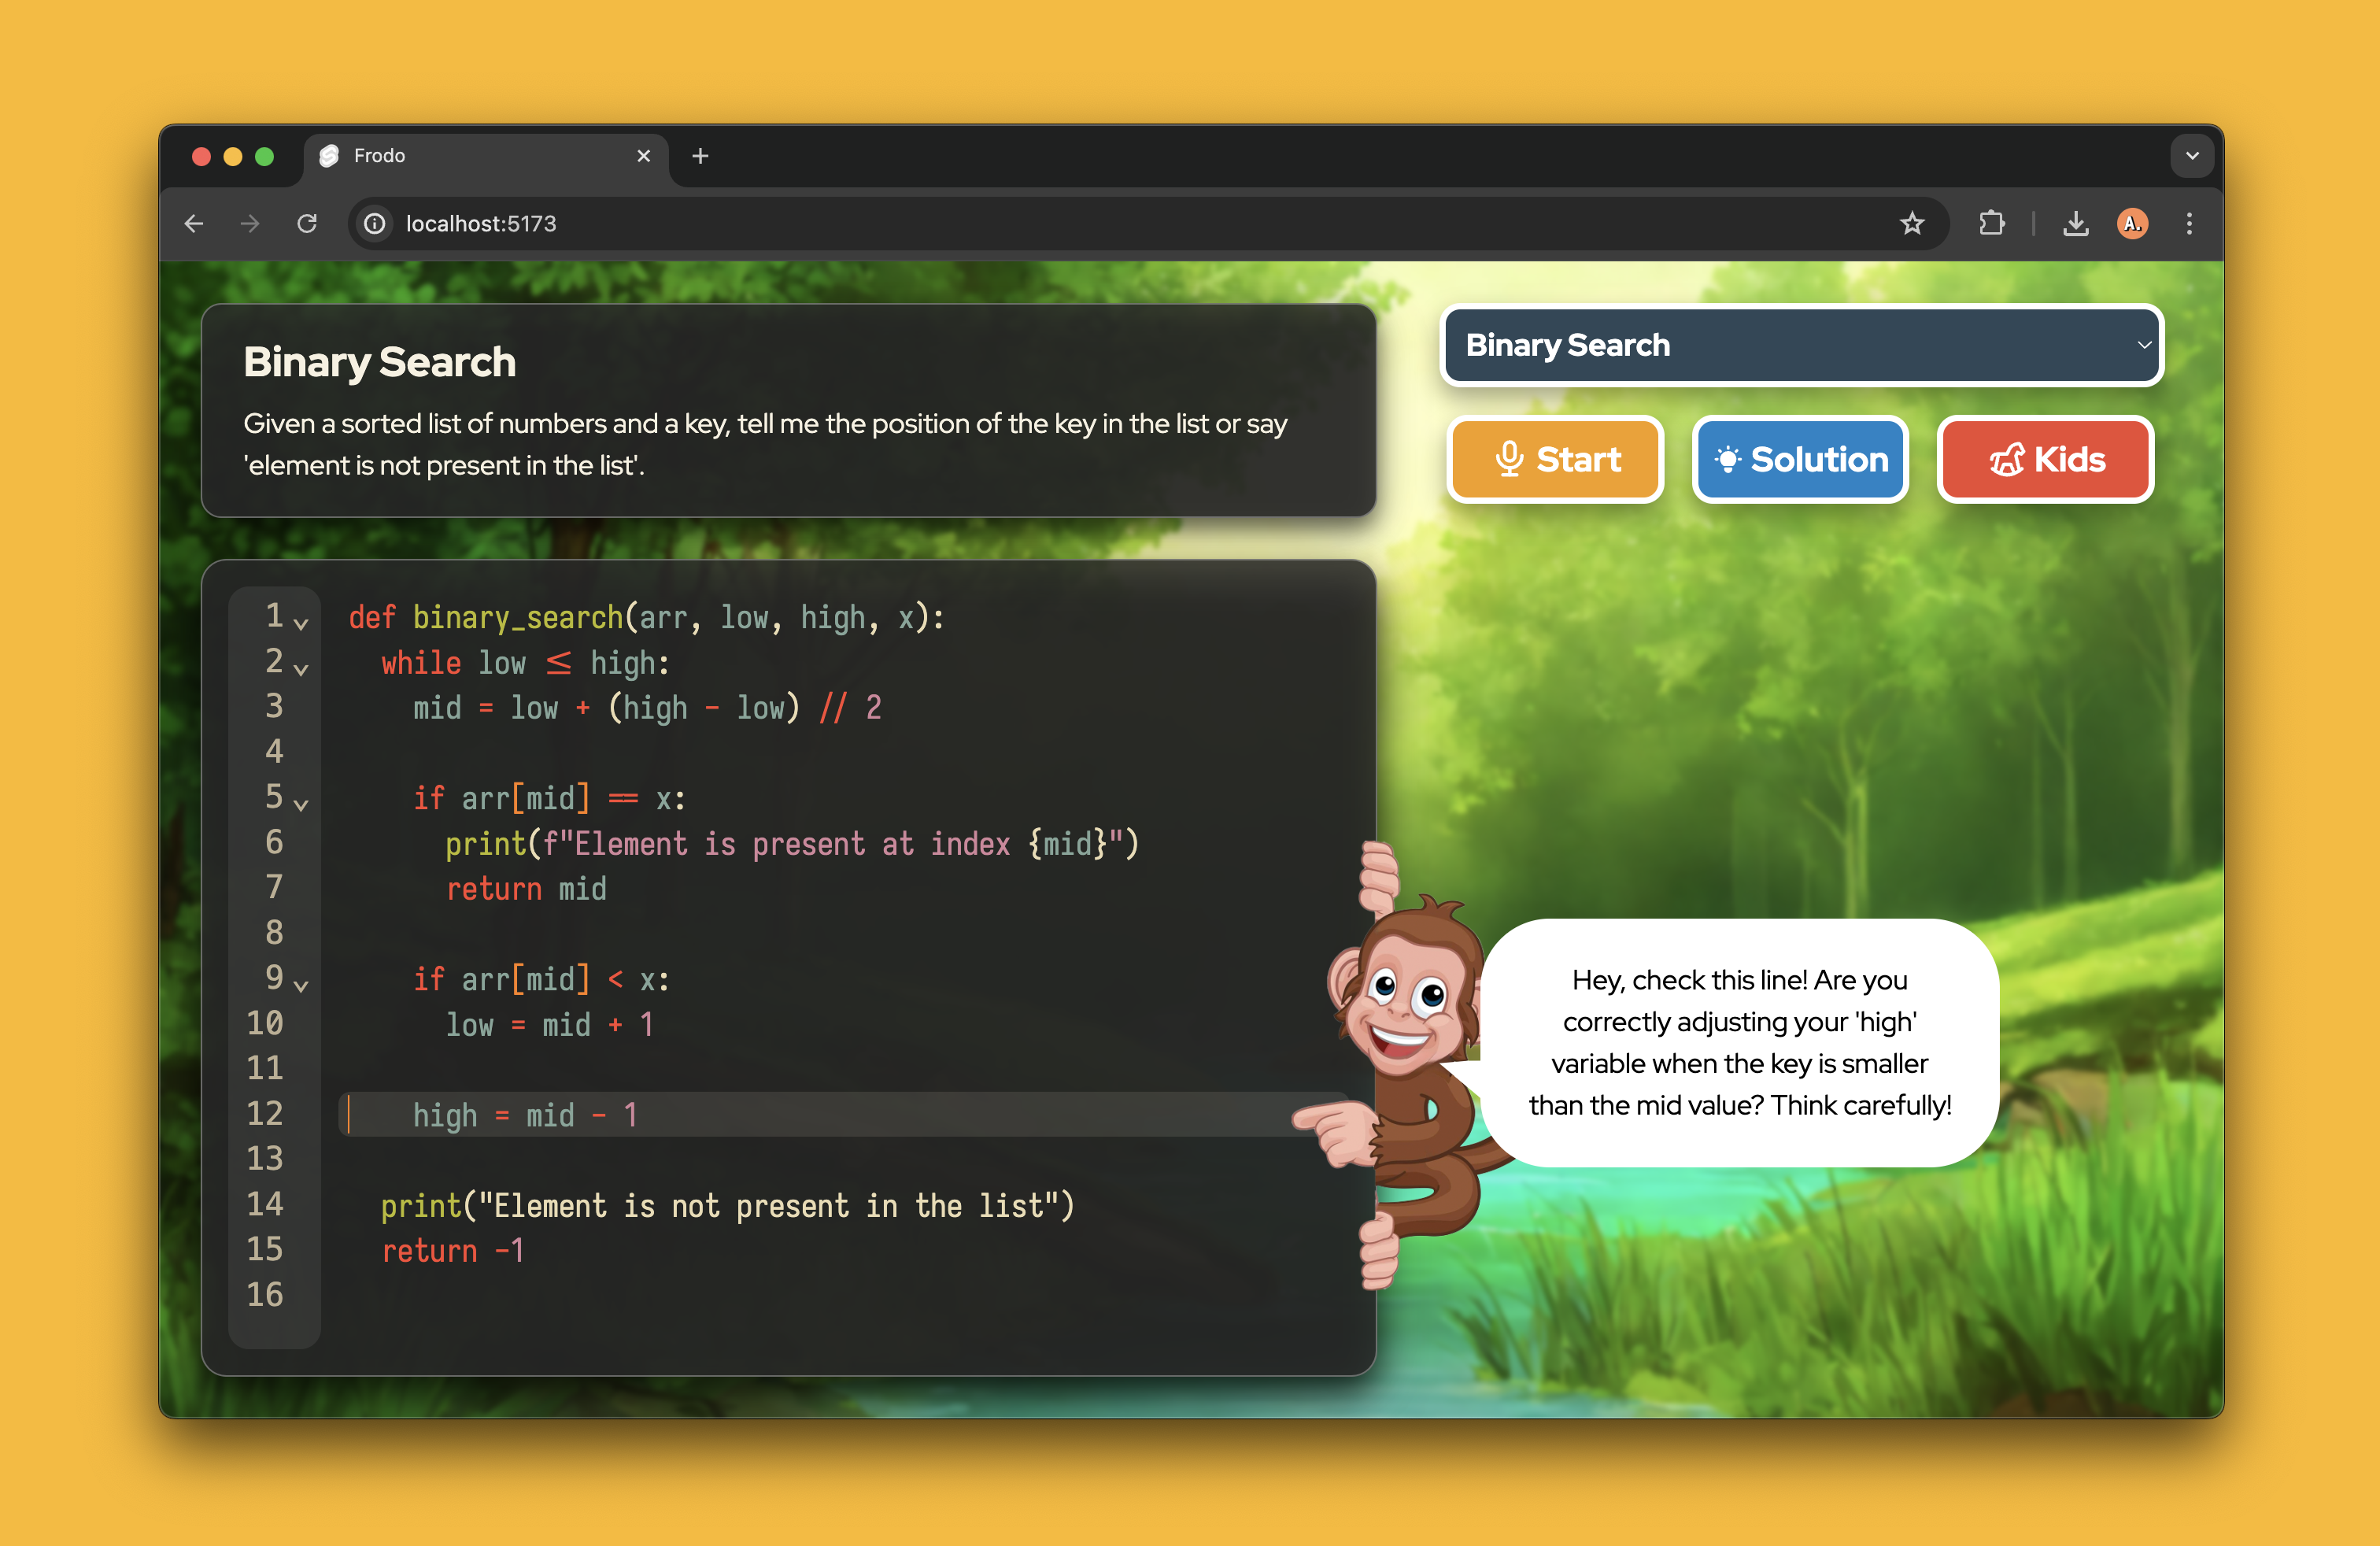Open the Binary Search problem dropdown
The image size is (2380, 1546).
click(1801, 345)
